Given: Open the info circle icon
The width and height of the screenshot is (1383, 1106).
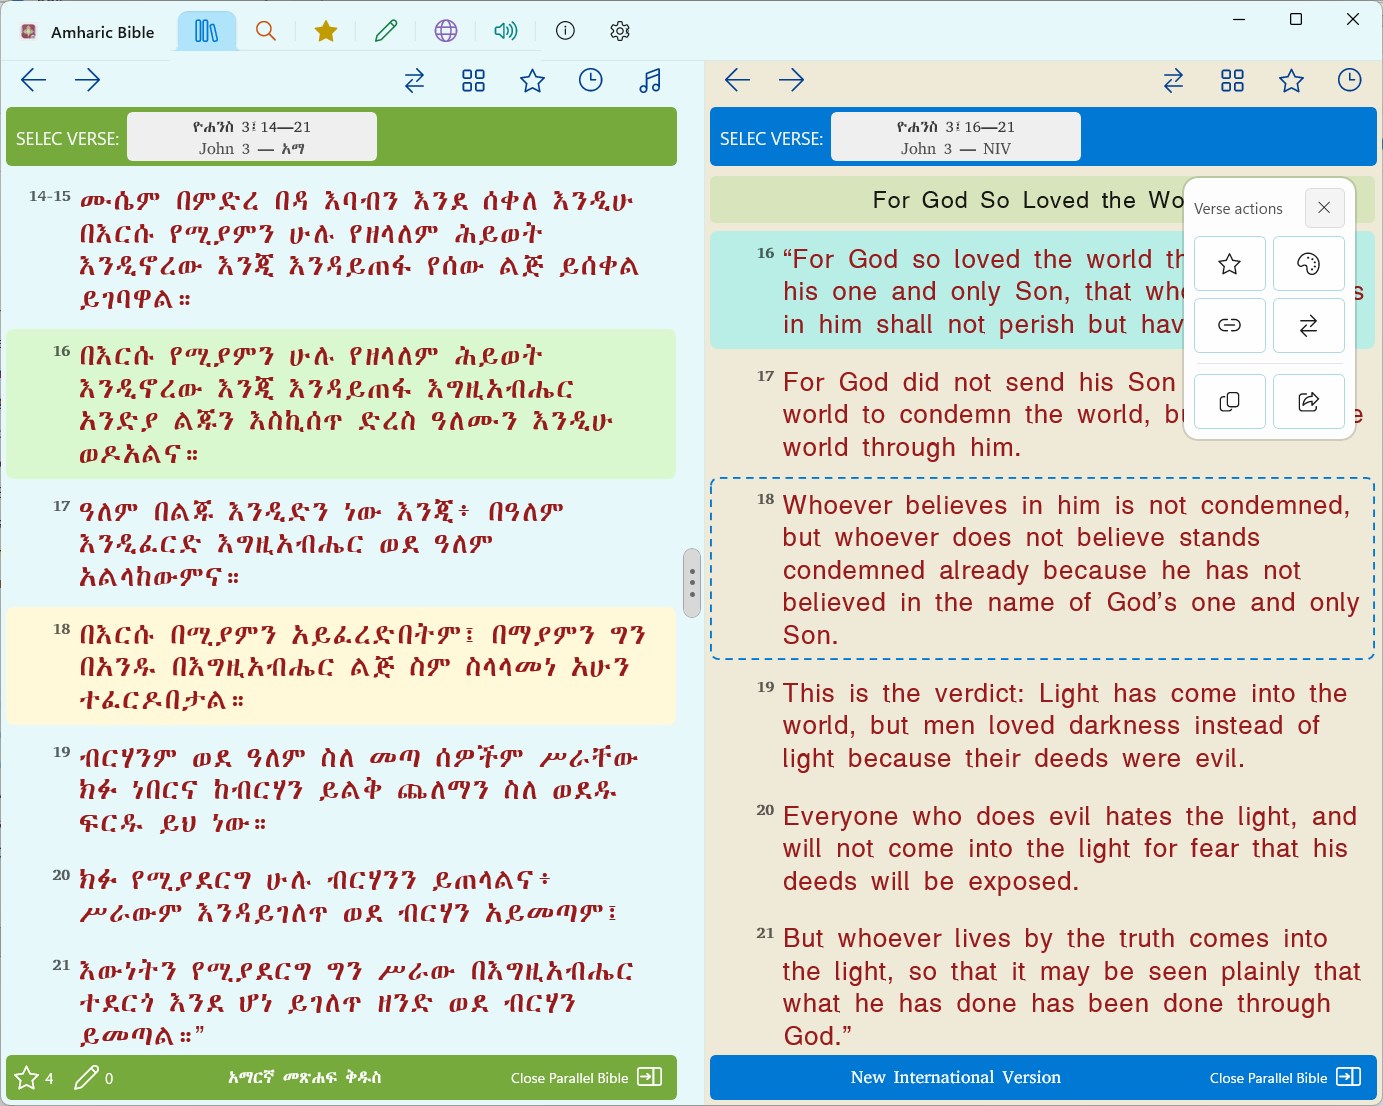Looking at the screenshot, I should click(565, 31).
